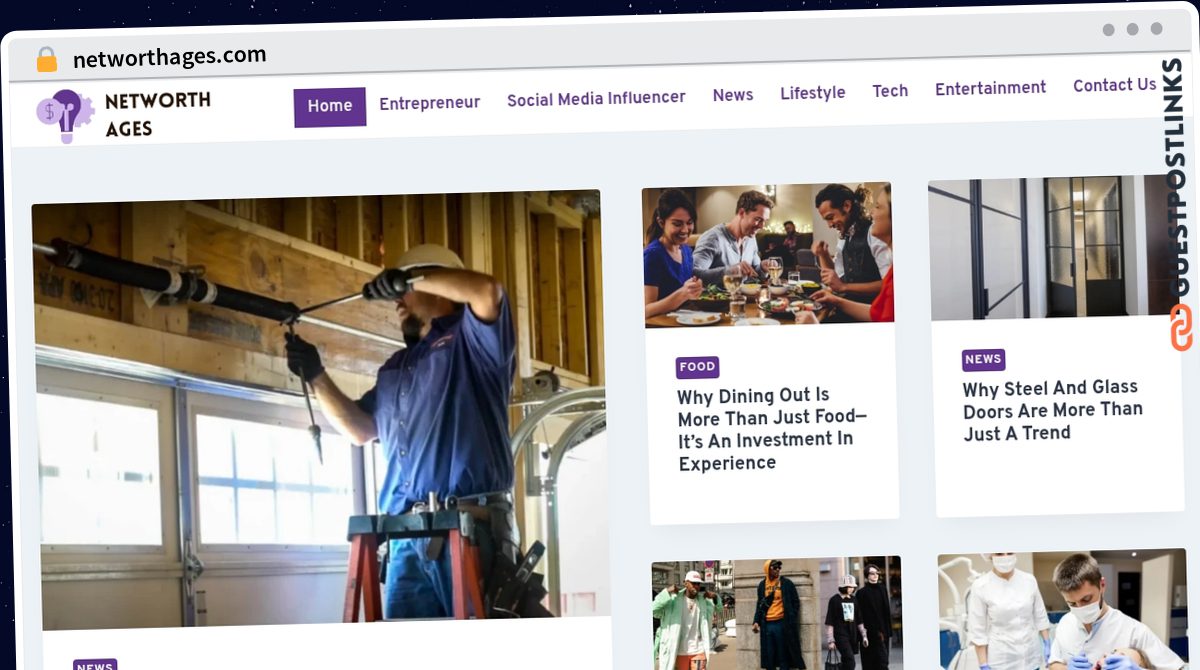The height and width of the screenshot is (670, 1200).
Task: Select the News menu item
Action: 733,95
